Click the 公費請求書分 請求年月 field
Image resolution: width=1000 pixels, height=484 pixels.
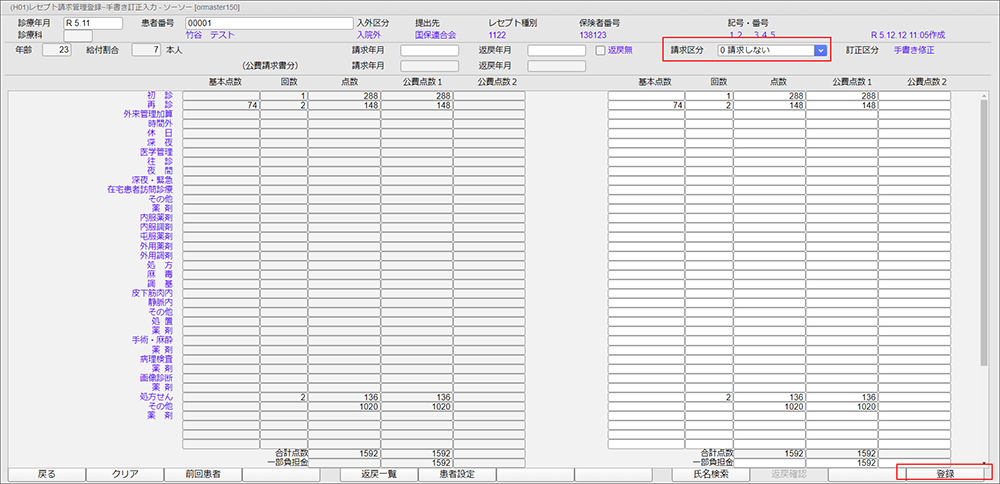point(429,66)
